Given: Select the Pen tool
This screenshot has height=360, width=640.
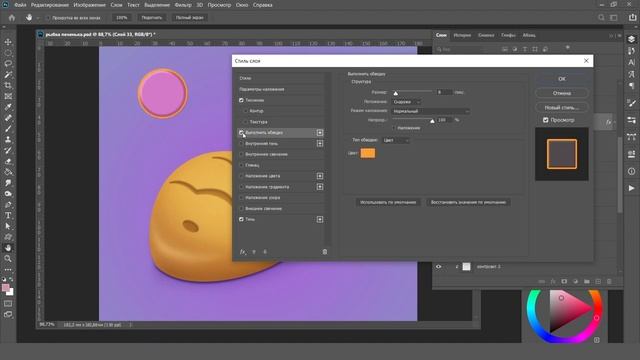Looking at the screenshot, I should click(x=8, y=204).
